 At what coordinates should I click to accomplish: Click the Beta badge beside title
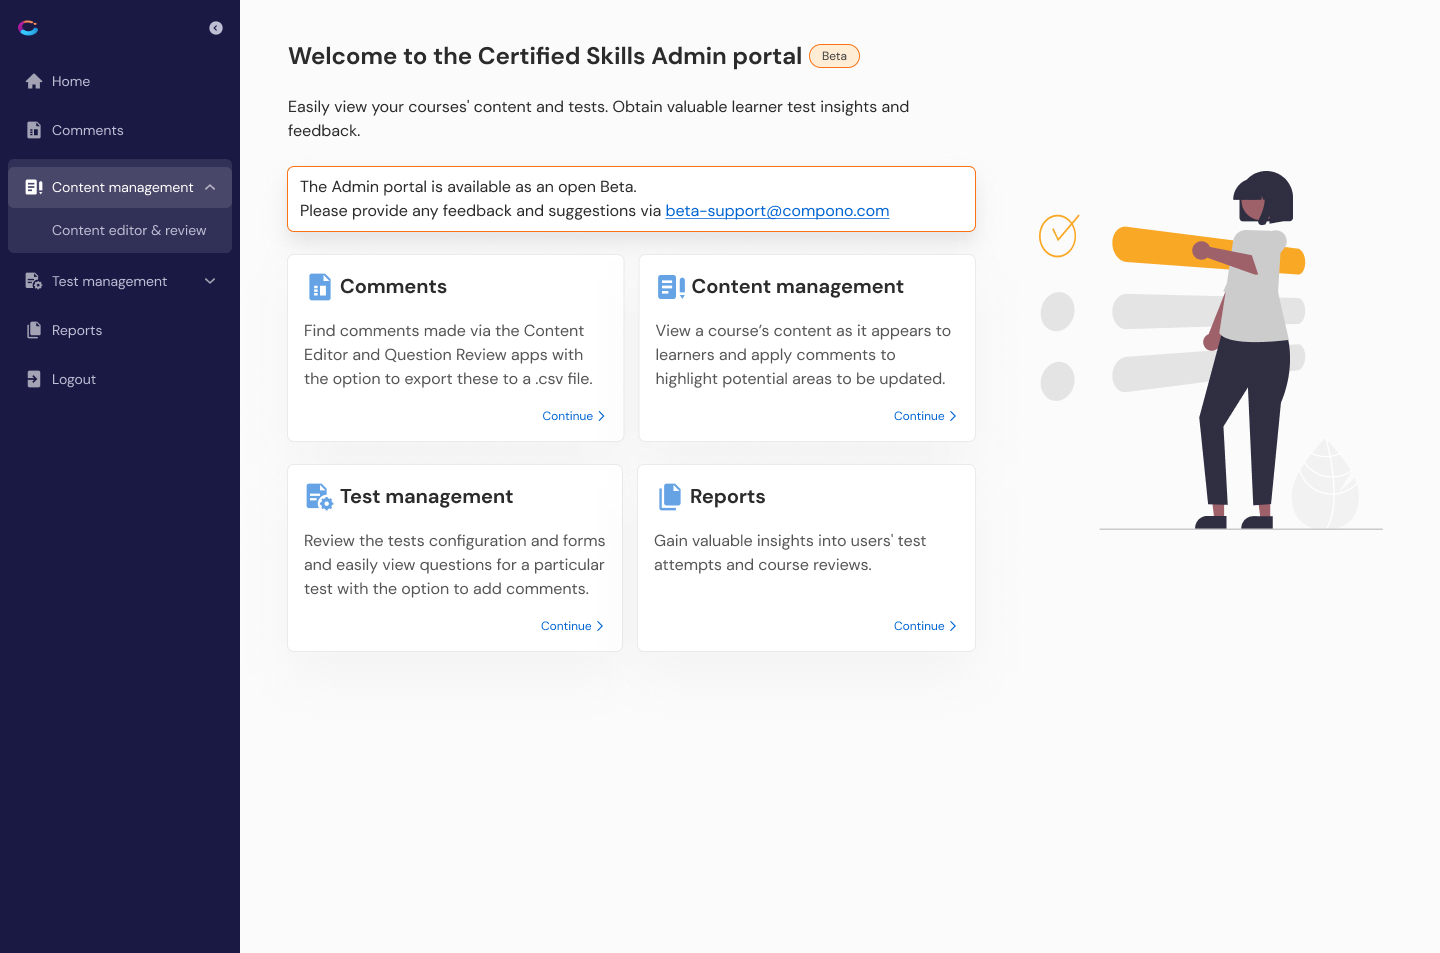(x=834, y=56)
